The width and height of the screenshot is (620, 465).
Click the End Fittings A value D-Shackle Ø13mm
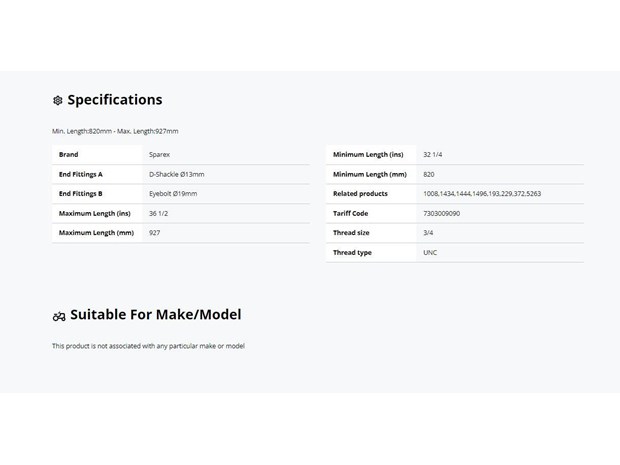point(176,174)
